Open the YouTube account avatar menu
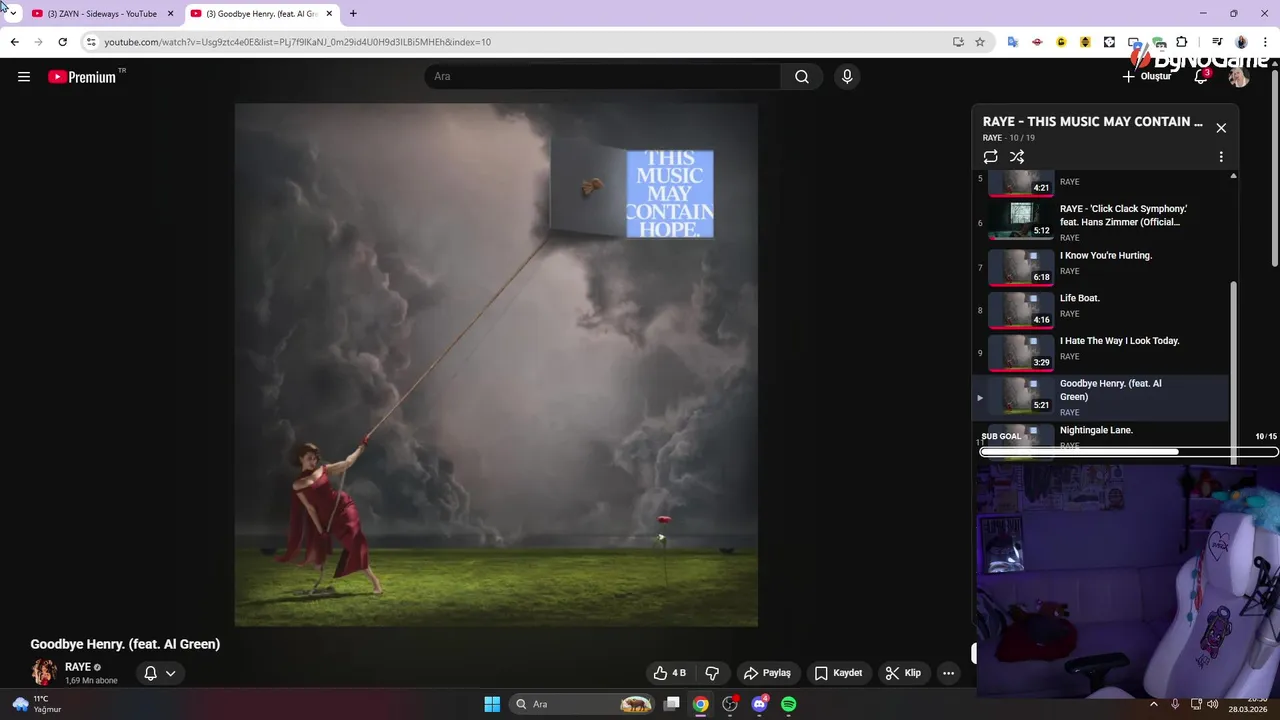 [x=1239, y=77]
